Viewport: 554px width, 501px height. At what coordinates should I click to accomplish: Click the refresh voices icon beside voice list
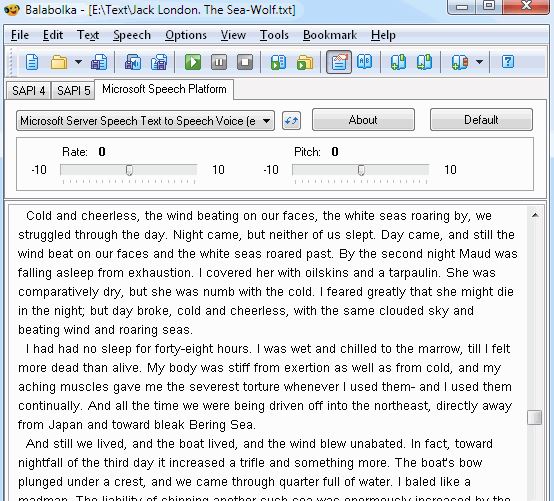point(291,120)
